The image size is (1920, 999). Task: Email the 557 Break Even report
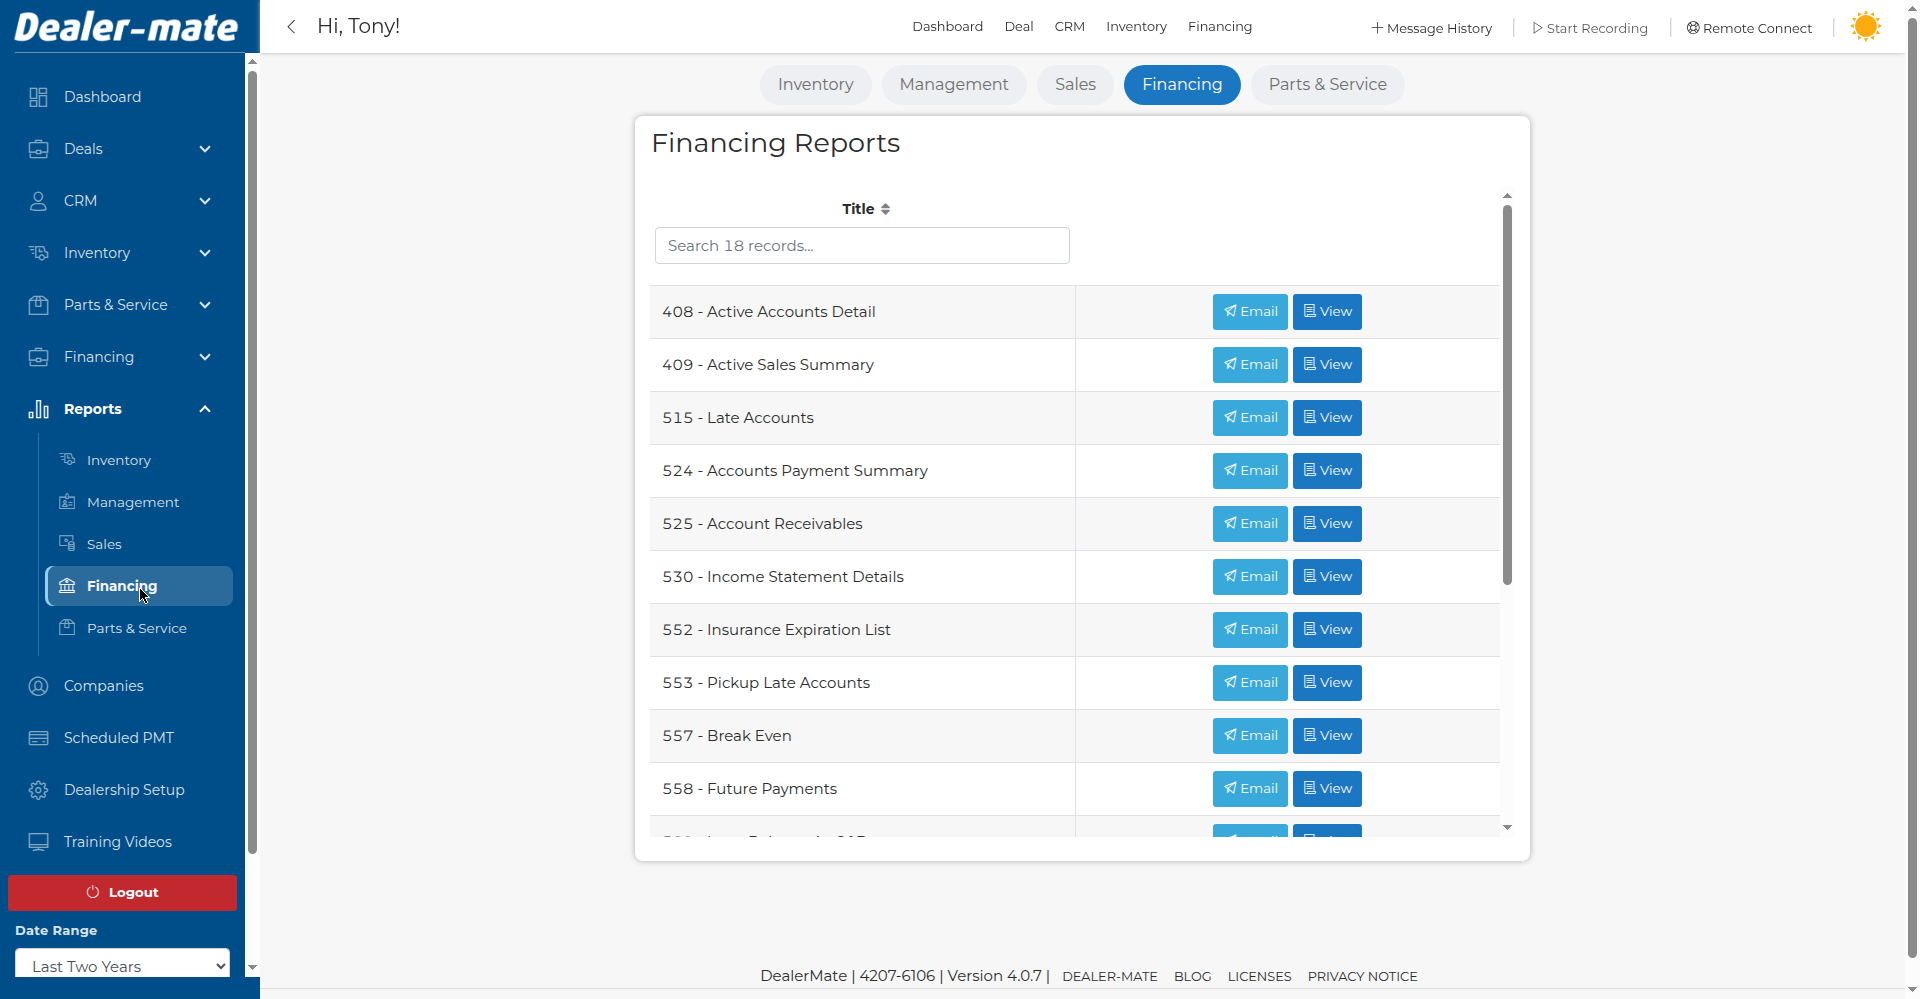coord(1250,736)
